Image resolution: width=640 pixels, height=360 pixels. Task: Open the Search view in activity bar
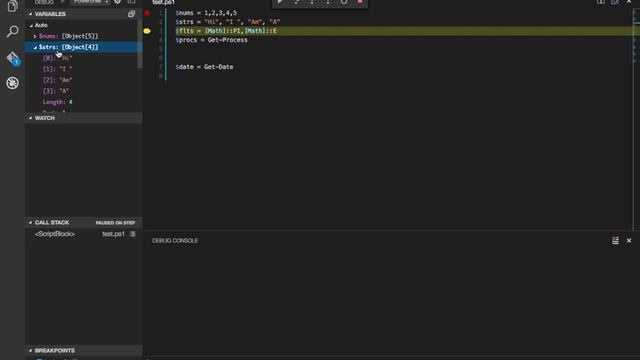coord(12,31)
